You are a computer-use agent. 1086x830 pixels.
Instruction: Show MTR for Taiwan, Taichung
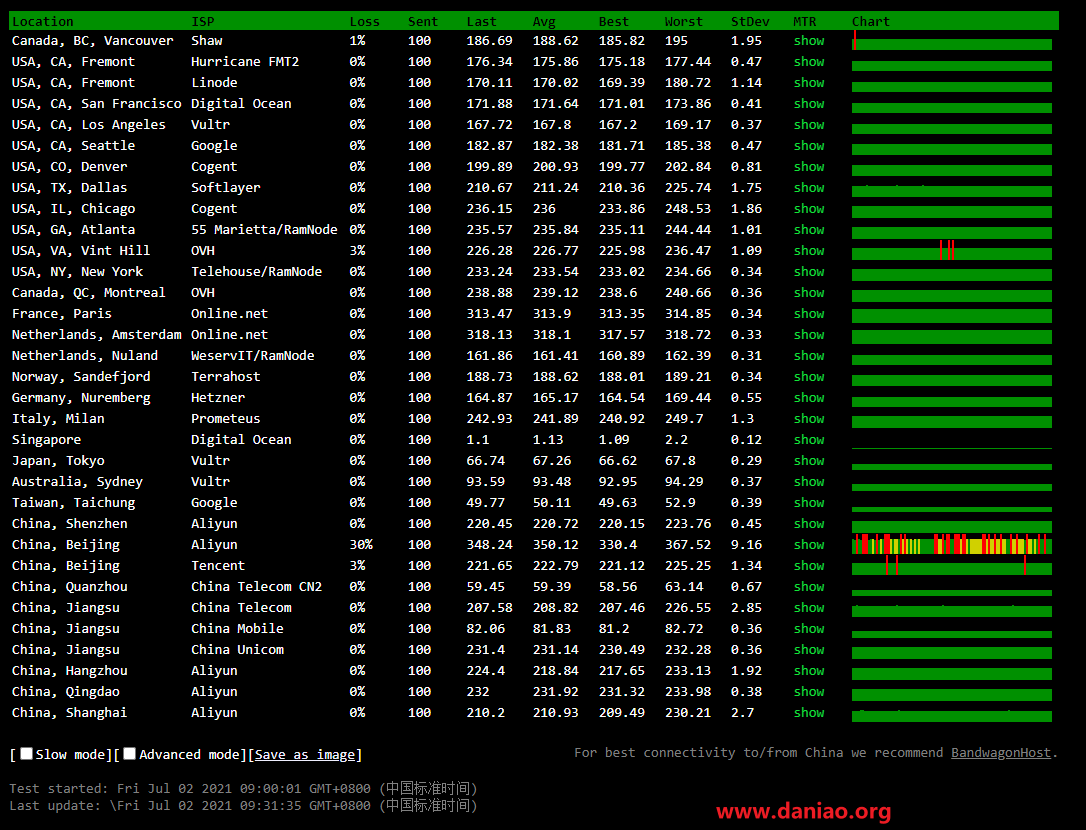pyautogui.click(x=809, y=503)
